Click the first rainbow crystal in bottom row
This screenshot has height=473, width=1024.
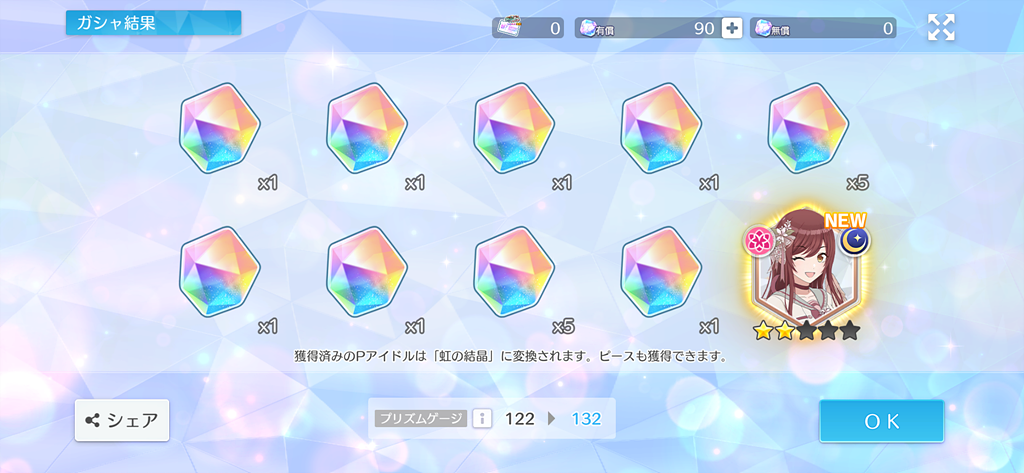click(x=220, y=272)
